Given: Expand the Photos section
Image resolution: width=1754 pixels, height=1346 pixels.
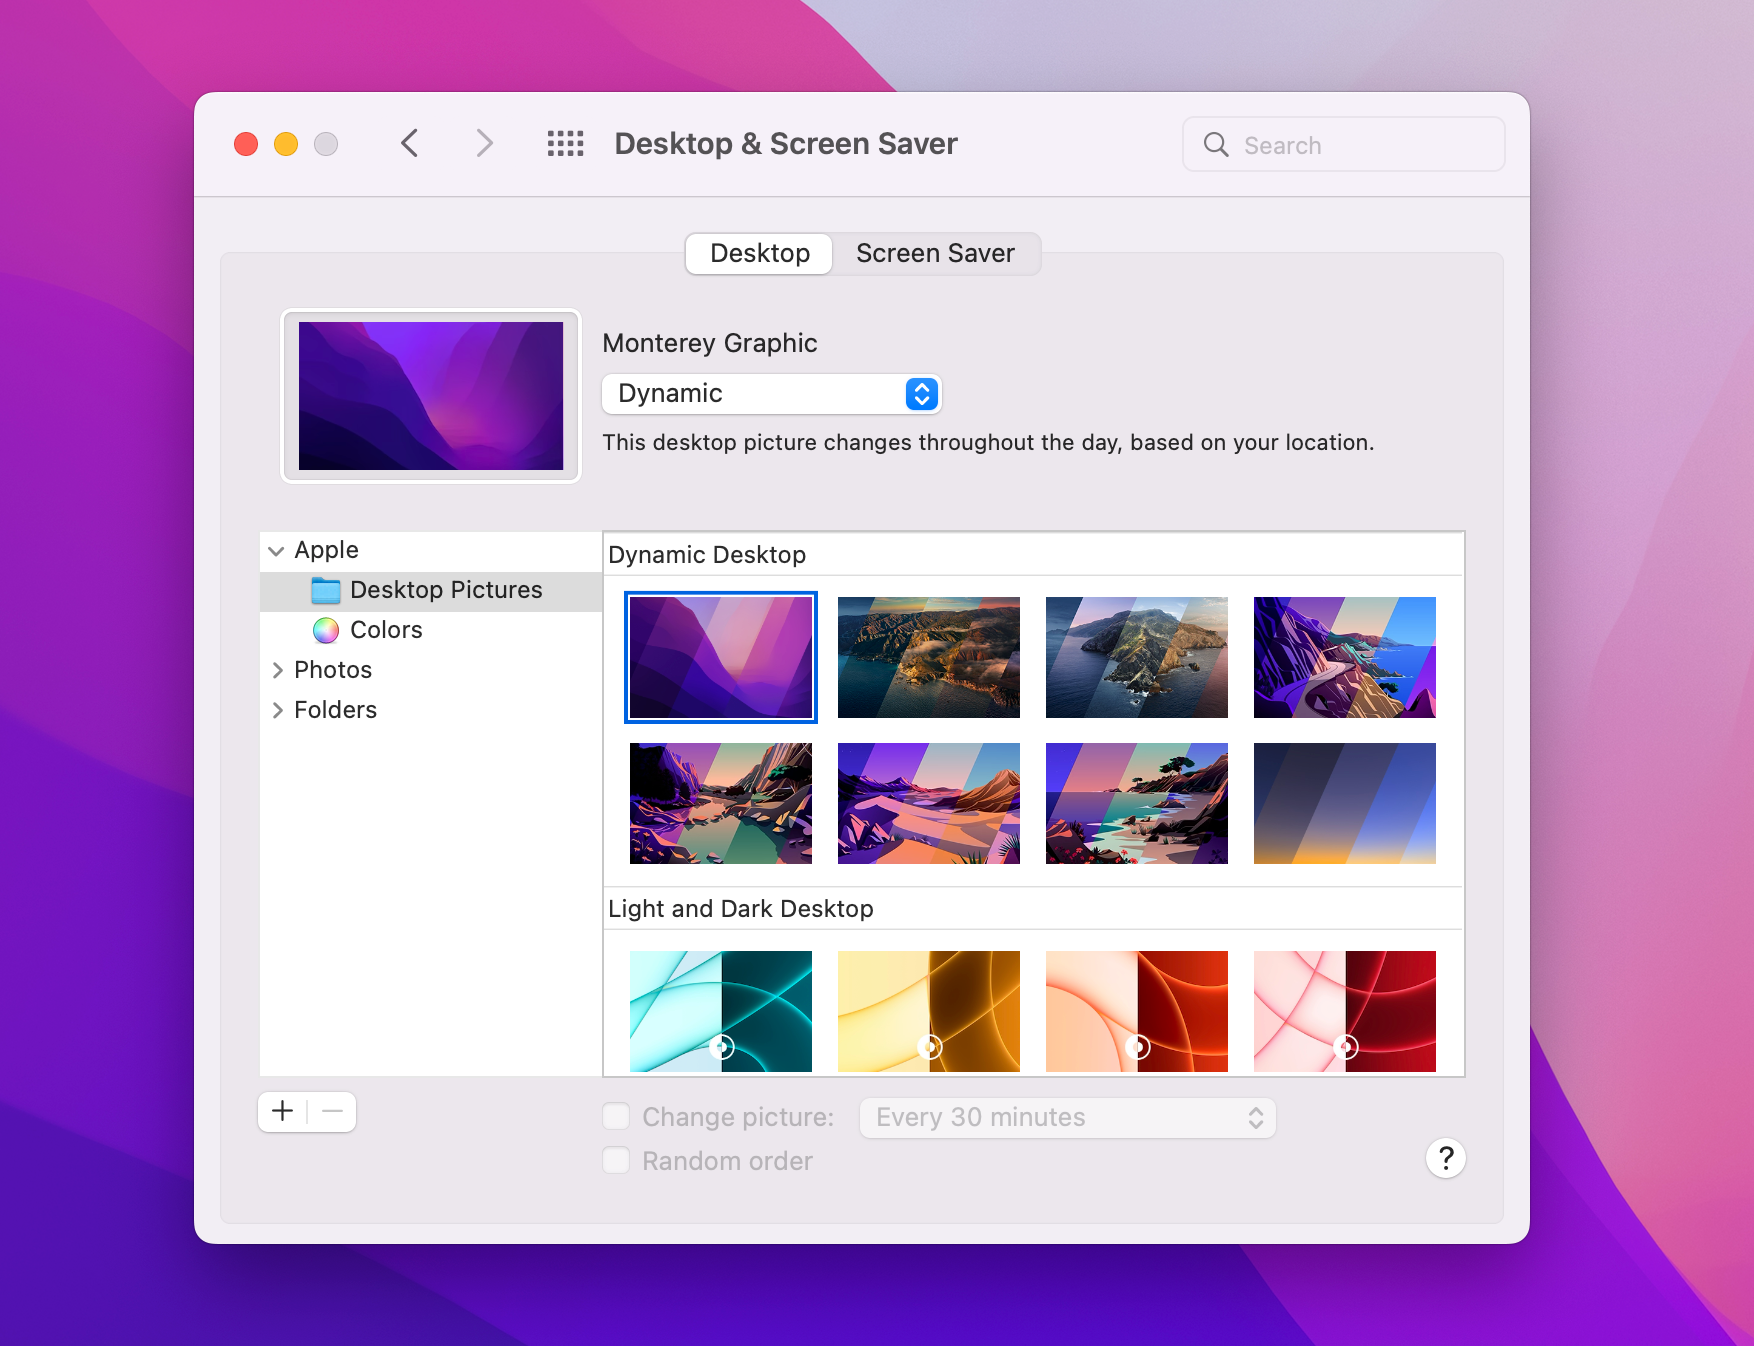Looking at the screenshot, I should [x=277, y=671].
